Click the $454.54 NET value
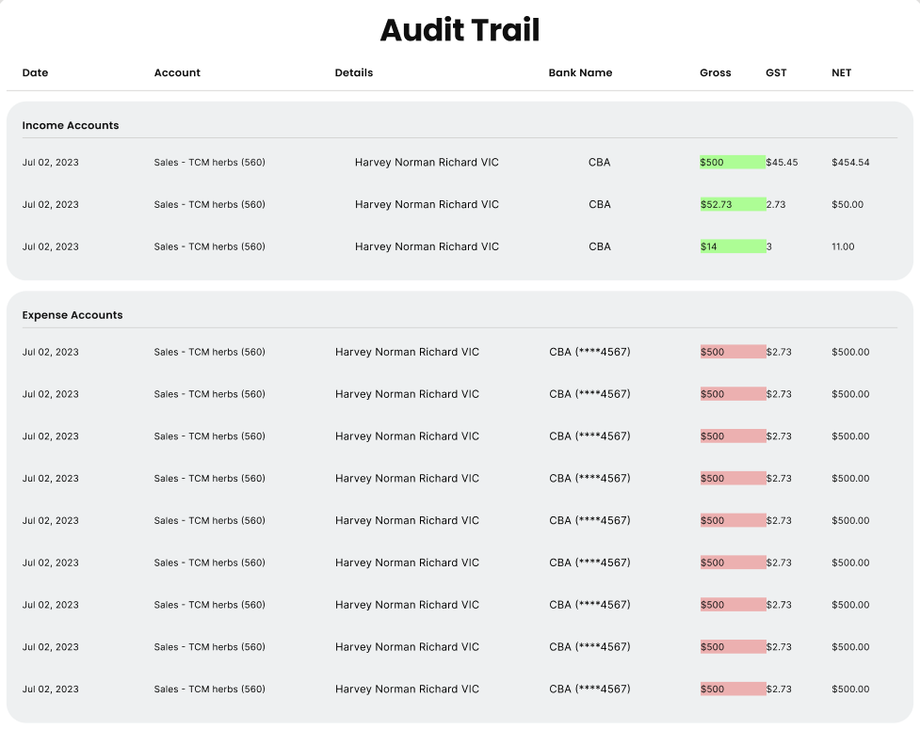This screenshot has width=920, height=729. [850, 162]
